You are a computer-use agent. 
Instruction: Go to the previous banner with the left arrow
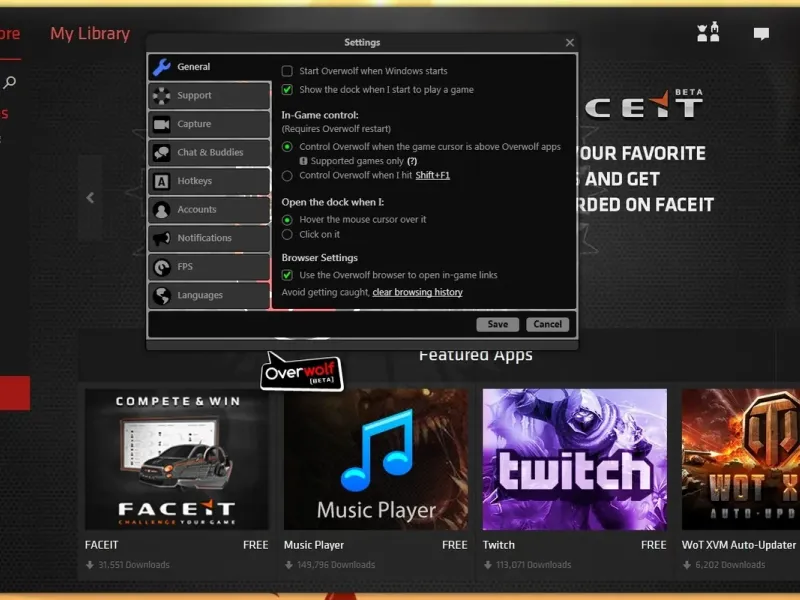pyautogui.click(x=90, y=198)
